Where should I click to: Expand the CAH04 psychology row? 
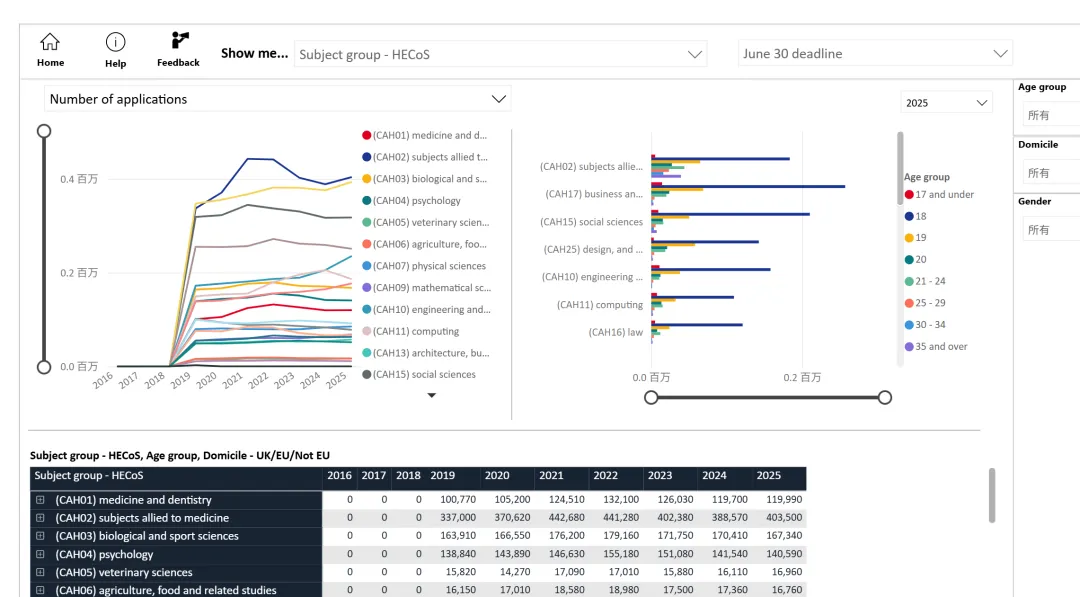coord(40,554)
